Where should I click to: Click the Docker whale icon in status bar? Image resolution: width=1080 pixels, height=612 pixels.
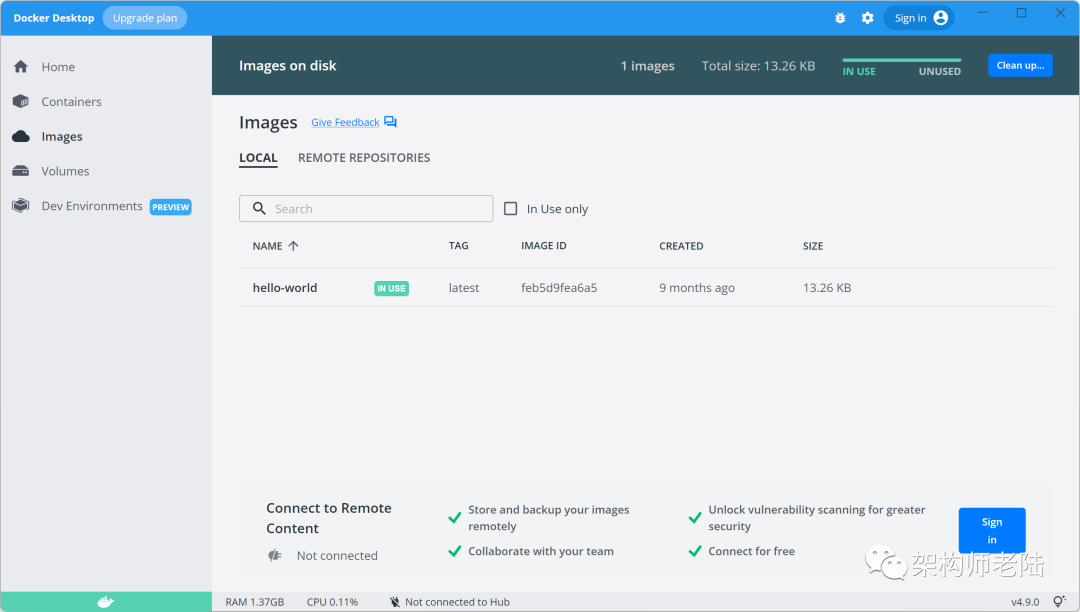105,601
